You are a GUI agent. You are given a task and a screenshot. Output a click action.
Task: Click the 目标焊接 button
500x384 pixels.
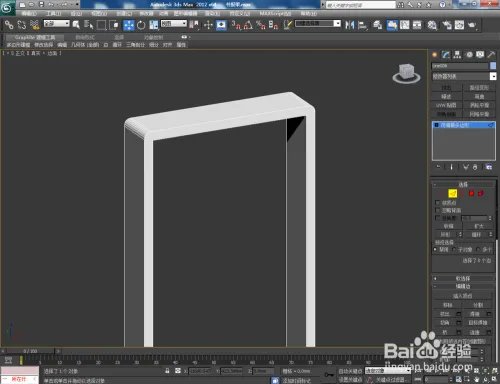(478, 323)
